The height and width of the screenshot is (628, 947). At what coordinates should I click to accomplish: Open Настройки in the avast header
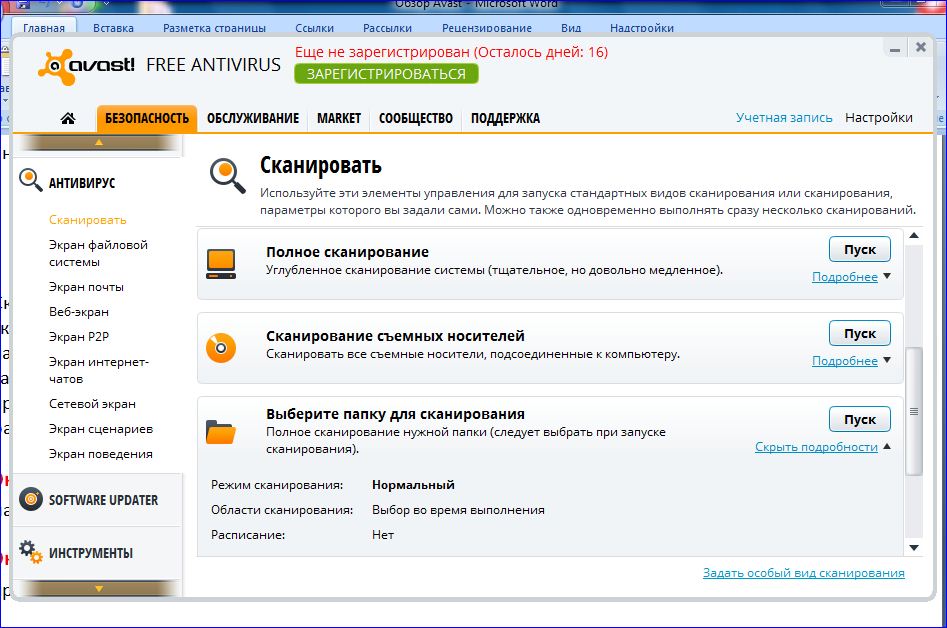(x=879, y=118)
